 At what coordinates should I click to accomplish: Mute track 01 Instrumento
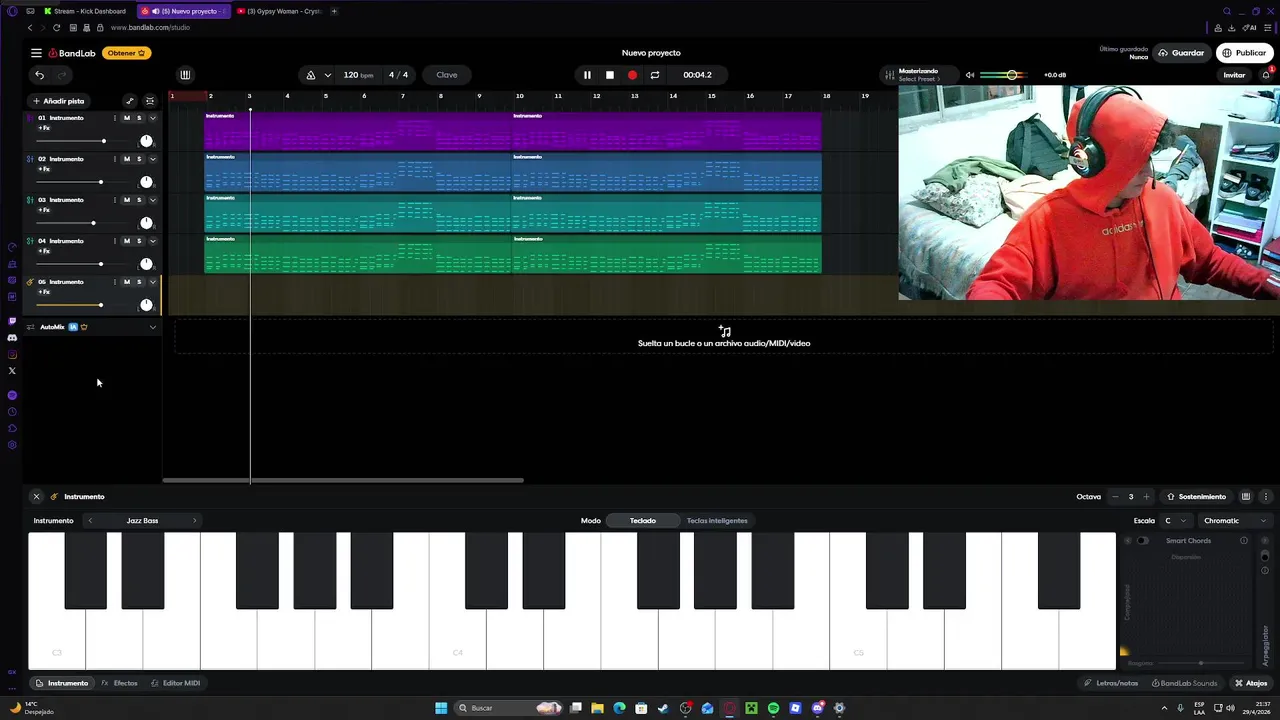(x=126, y=118)
